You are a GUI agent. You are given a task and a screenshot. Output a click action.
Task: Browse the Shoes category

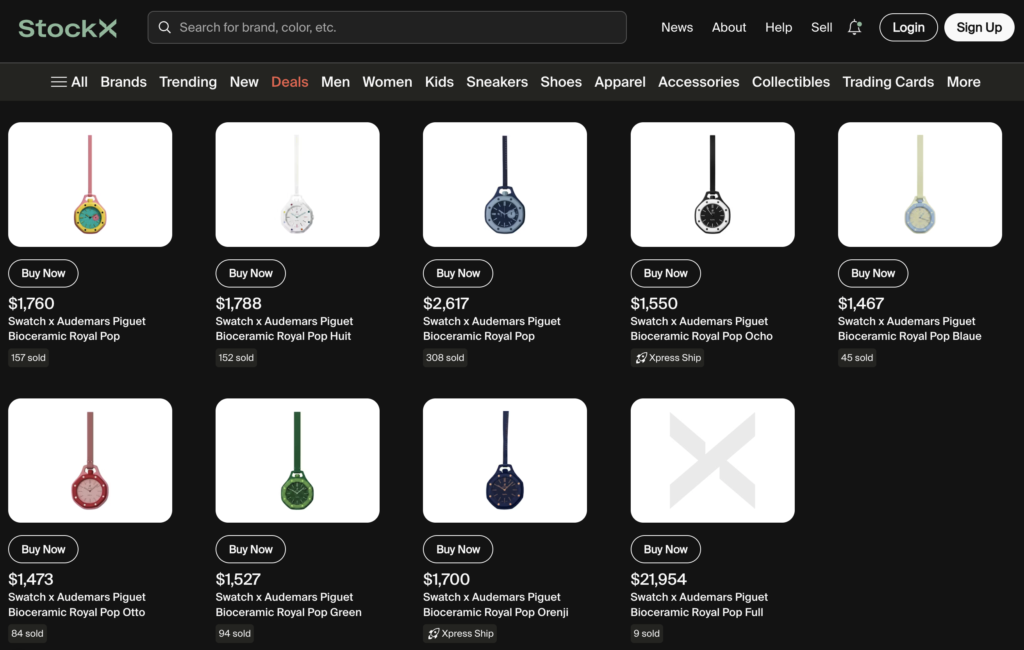tap(561, 82)
